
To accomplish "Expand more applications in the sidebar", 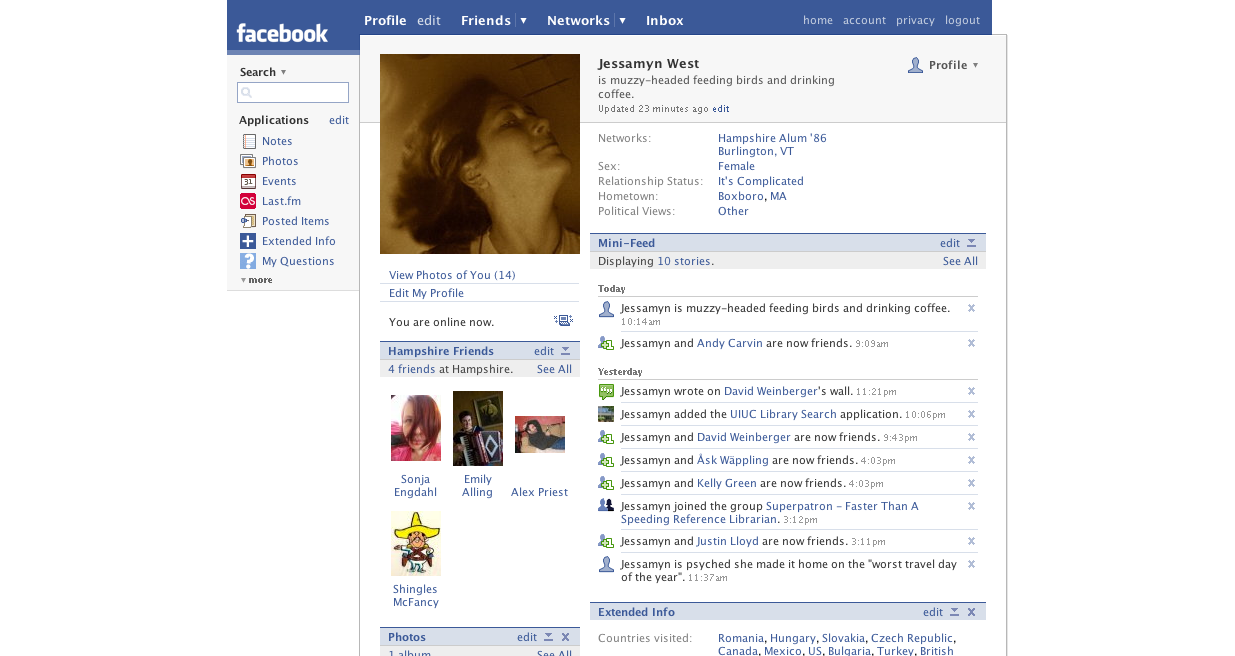I will [x=257, y=280].
